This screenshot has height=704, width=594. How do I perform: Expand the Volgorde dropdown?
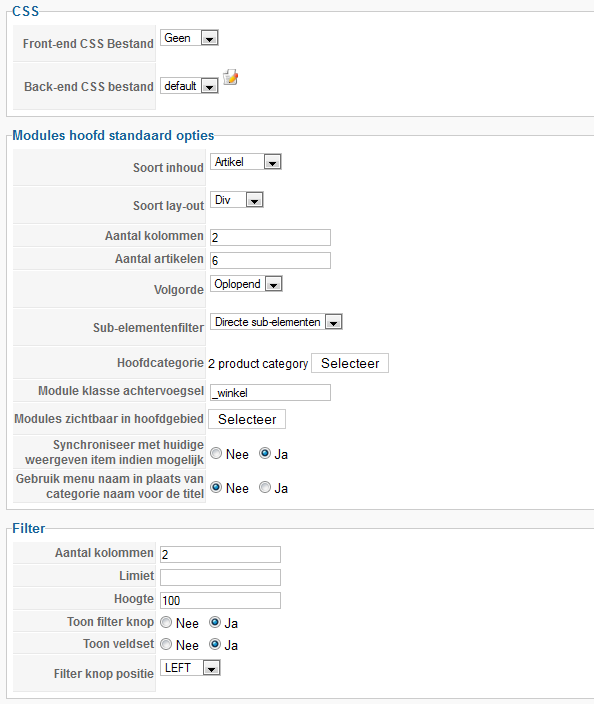[246, 284]
